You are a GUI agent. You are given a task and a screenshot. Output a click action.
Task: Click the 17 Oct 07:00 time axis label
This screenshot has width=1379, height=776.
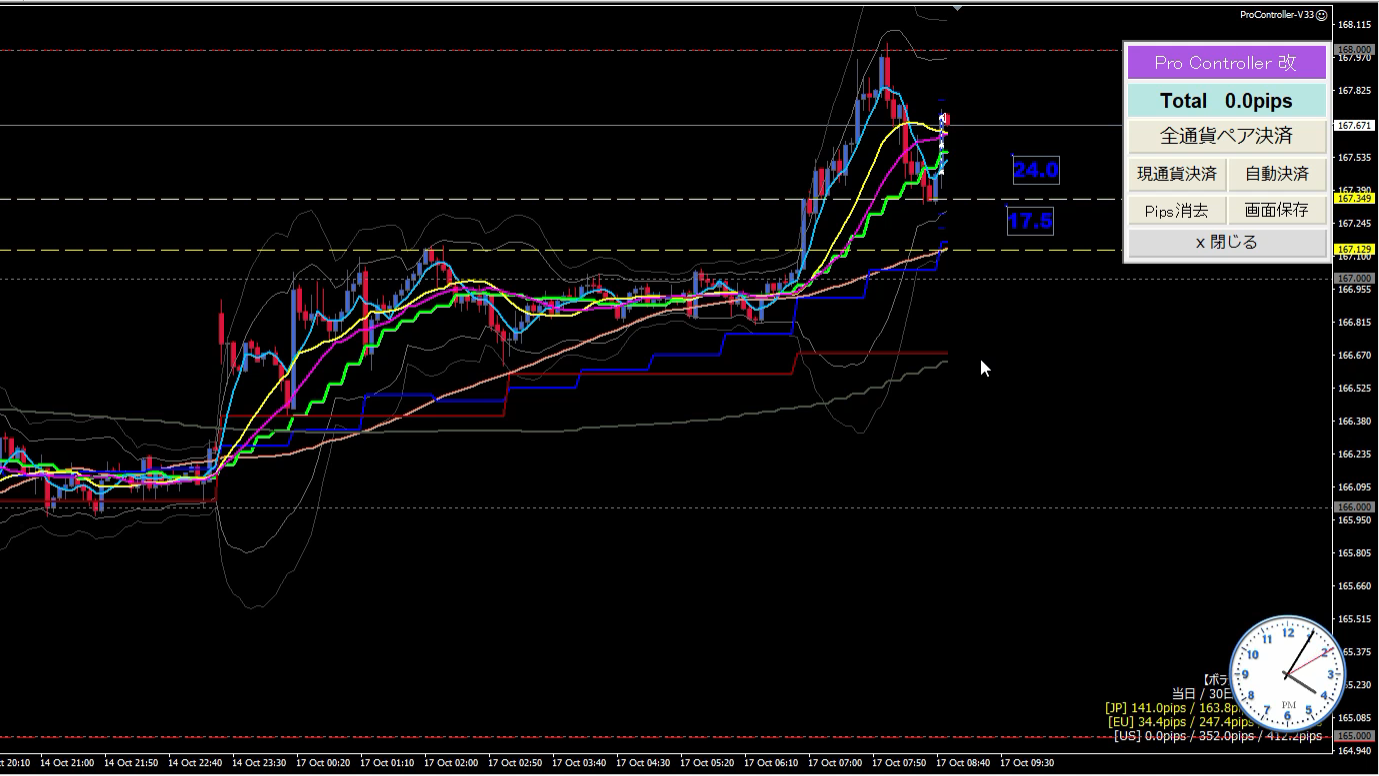click(x=835, y=763)
